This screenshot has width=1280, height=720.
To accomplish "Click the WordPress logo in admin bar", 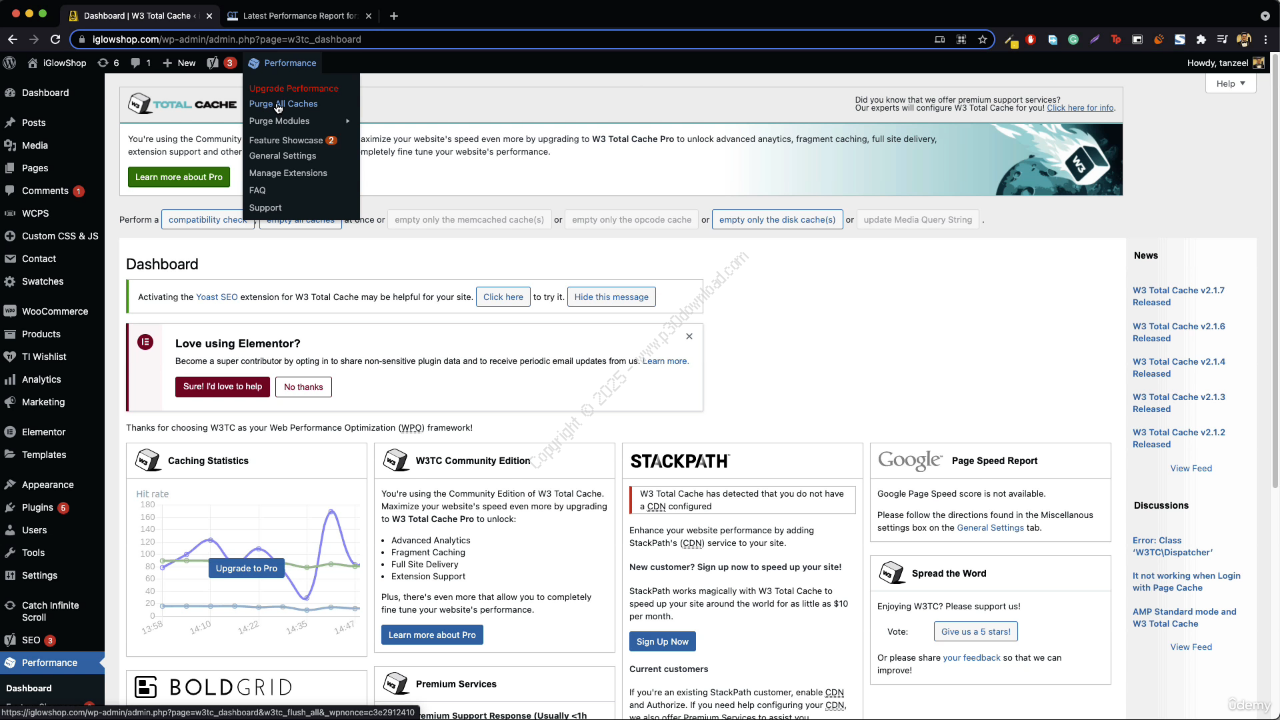I will 10,63.
